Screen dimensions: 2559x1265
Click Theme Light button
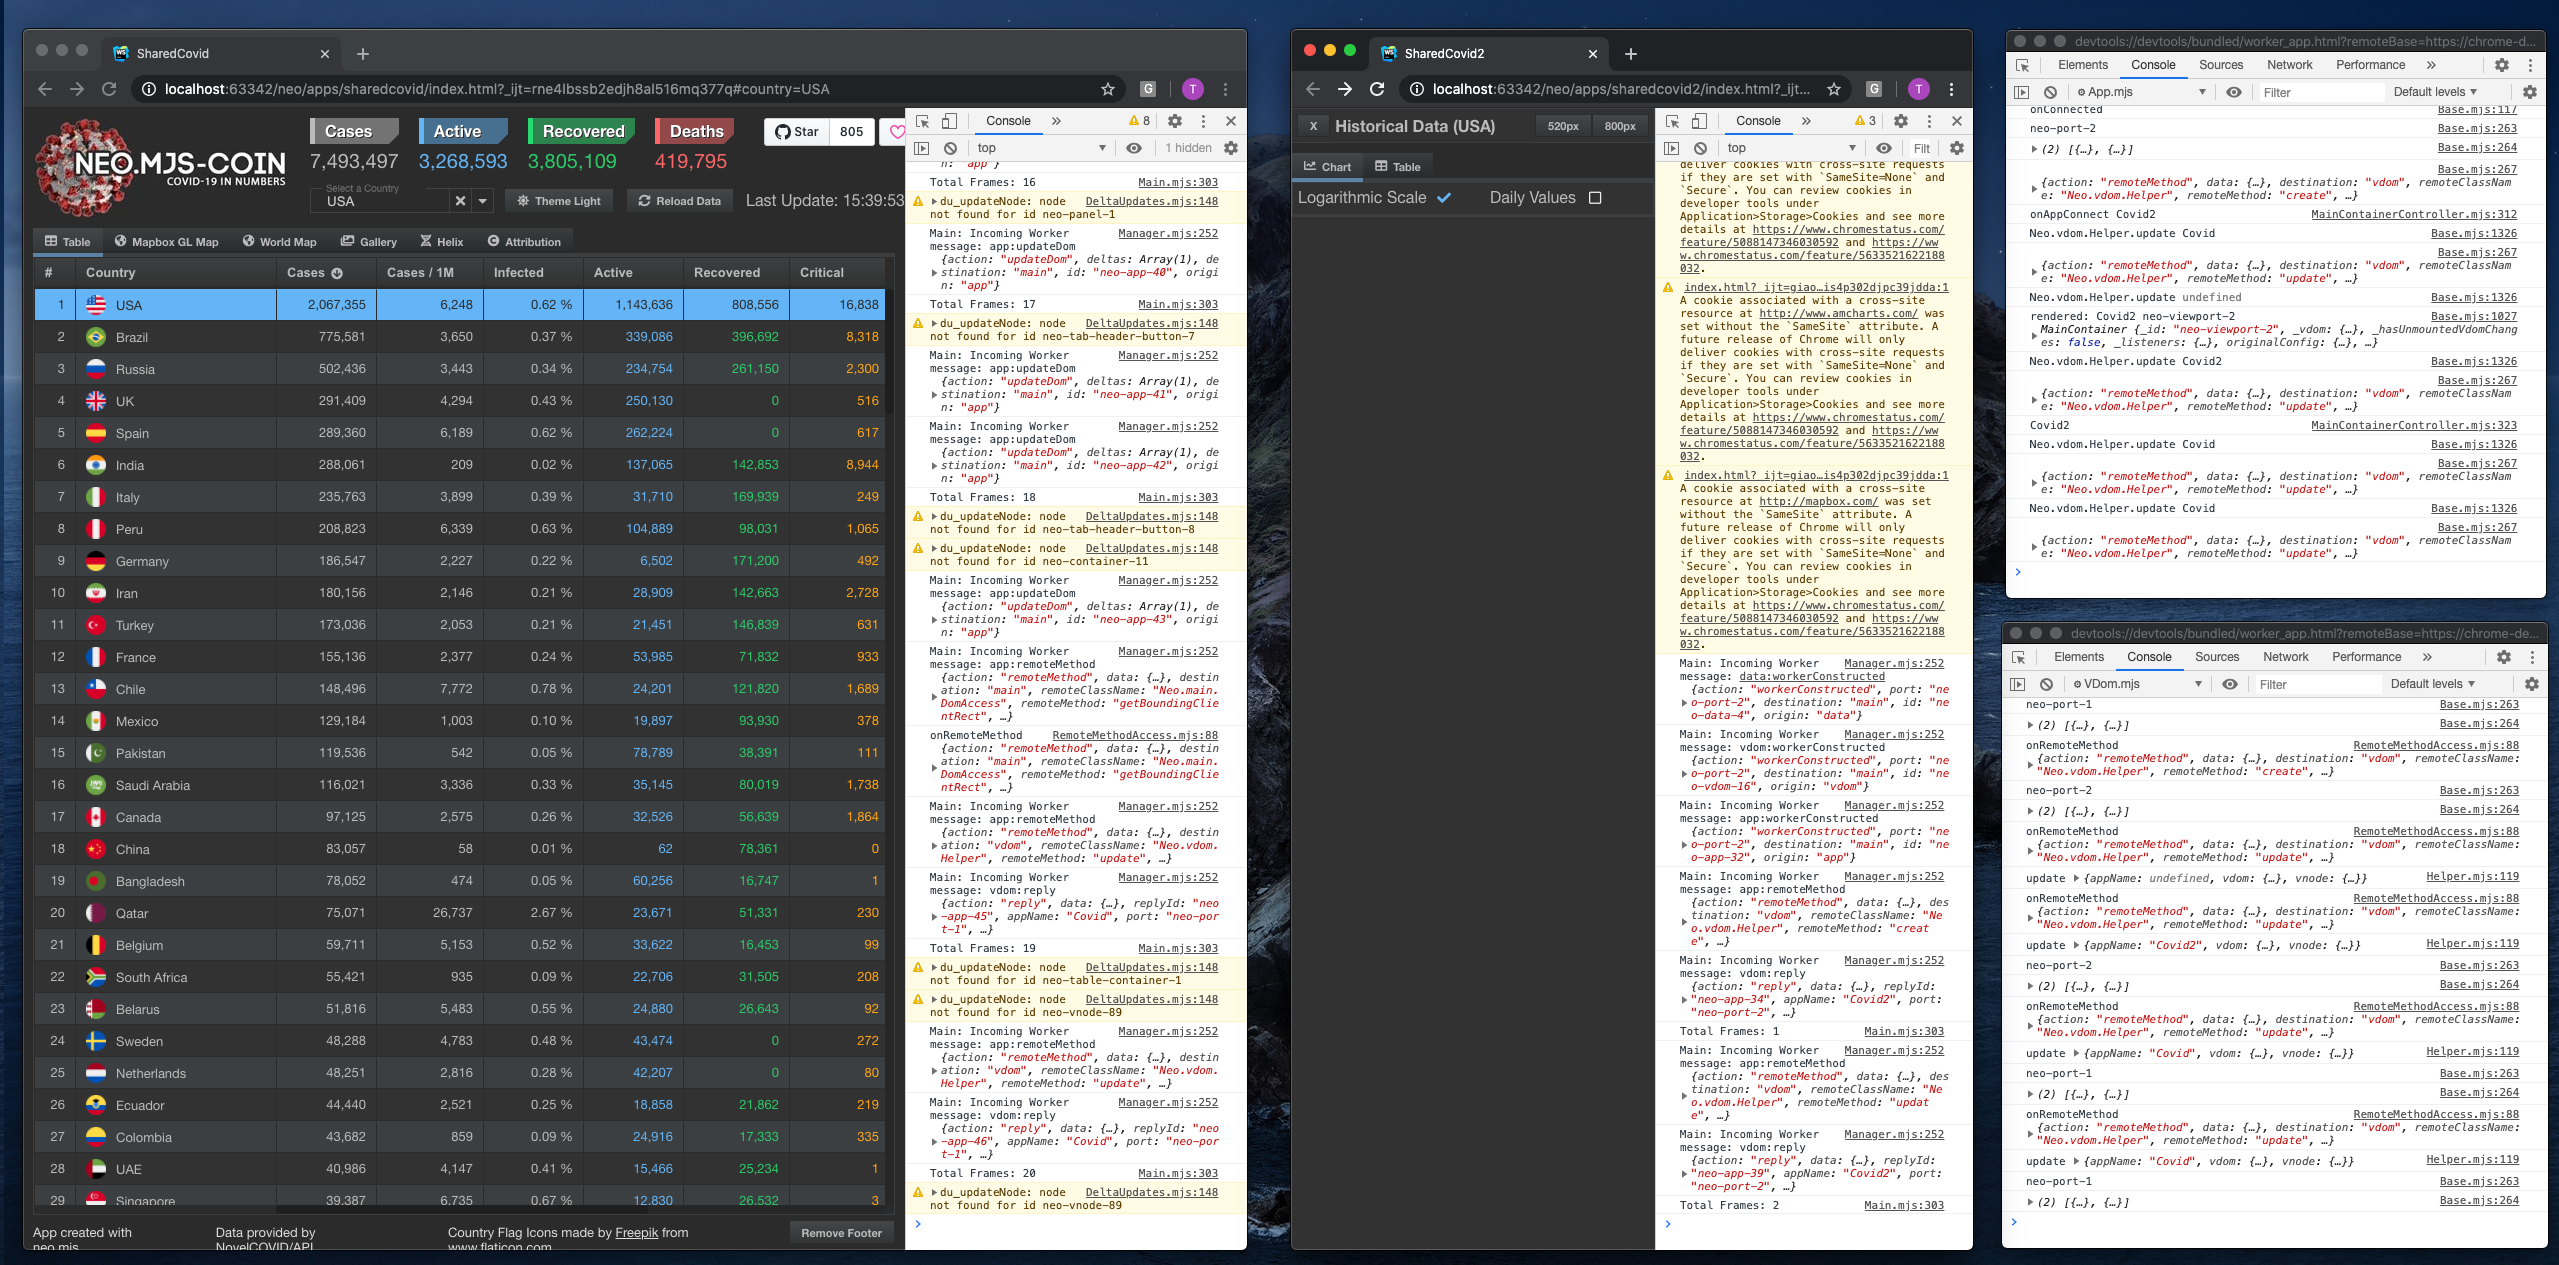tap(558, 201)
